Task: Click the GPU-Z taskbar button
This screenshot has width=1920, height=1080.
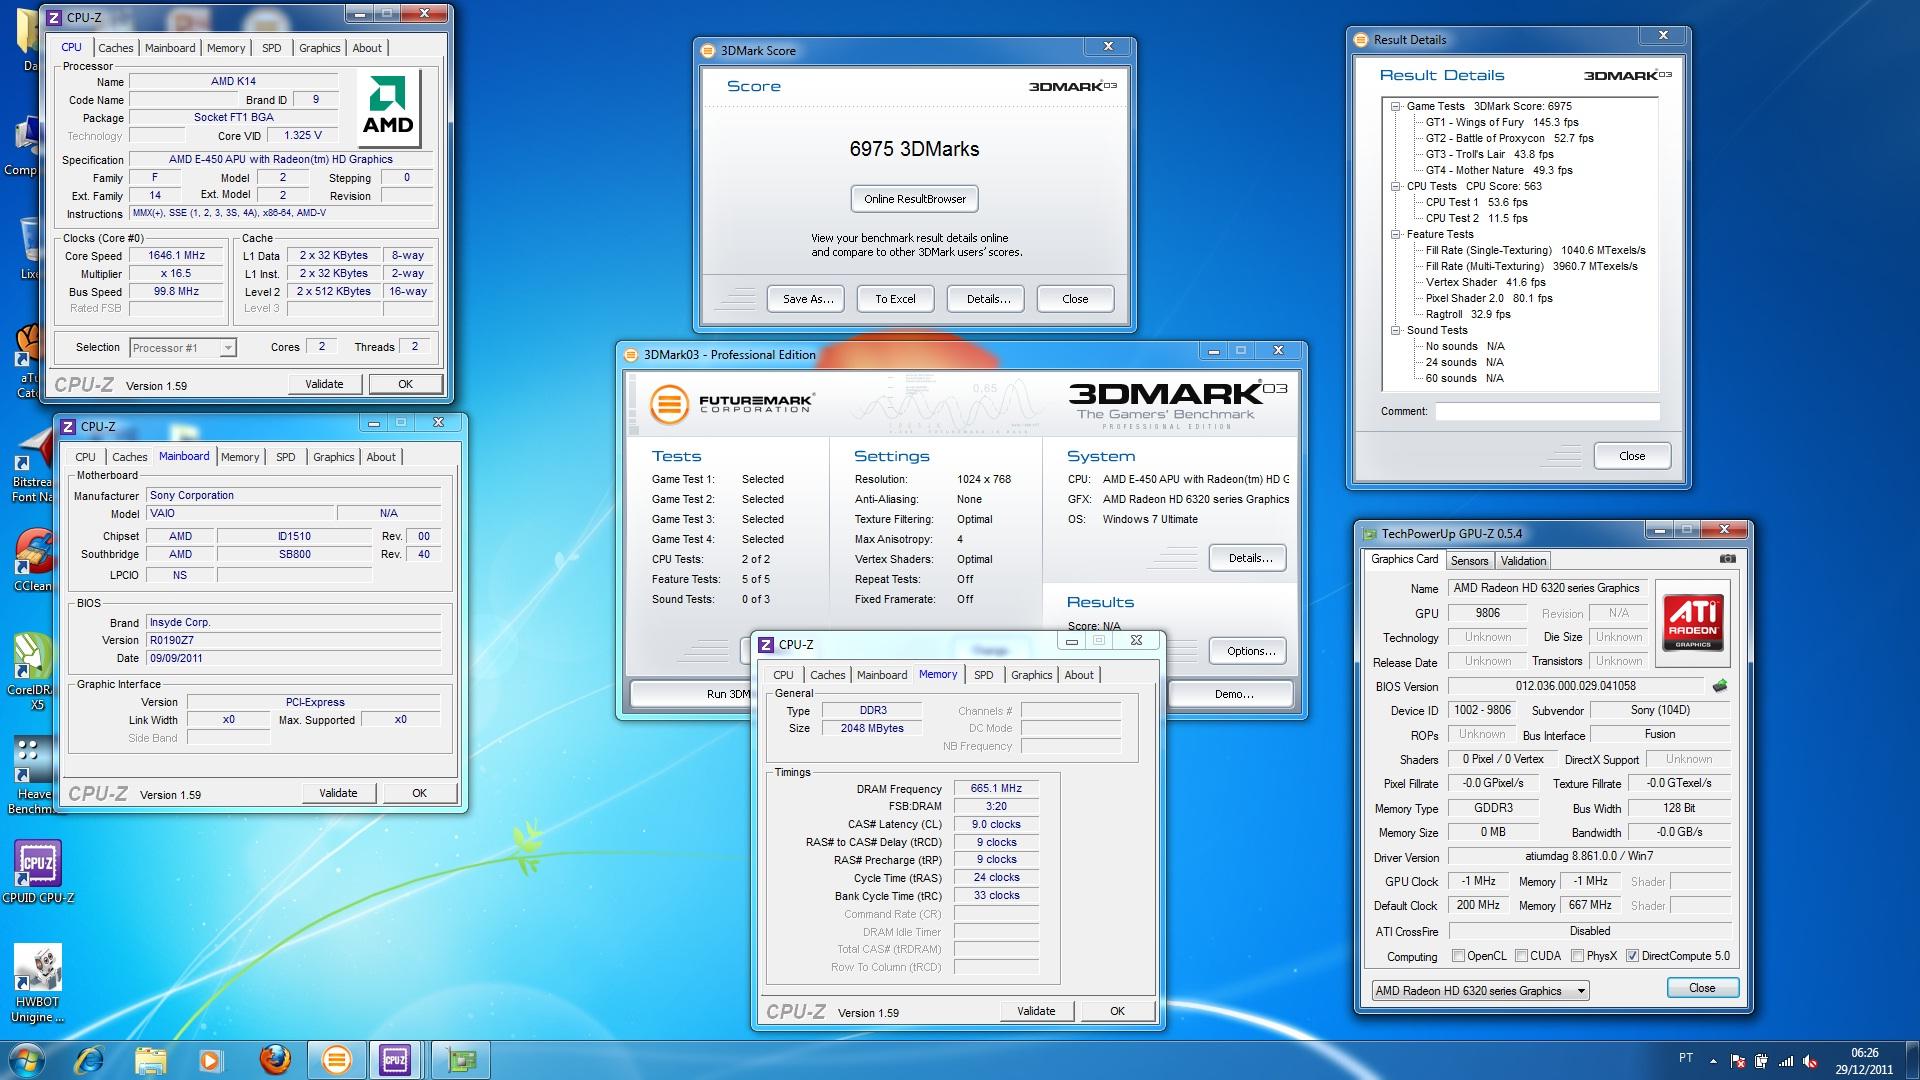Action: click(x=461, y=1060)
